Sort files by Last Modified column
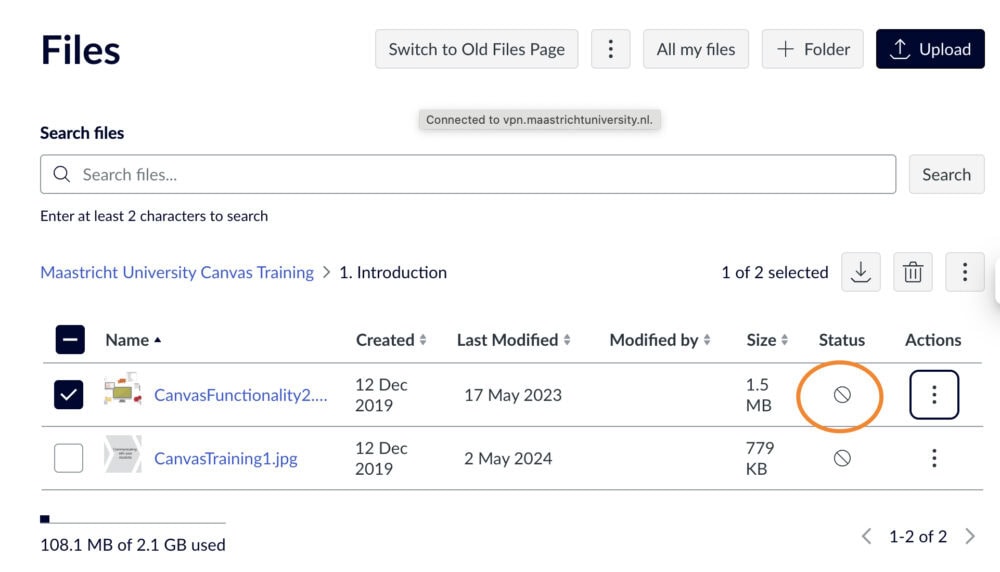This screenshot has width=1000, height=572. click(513, 340)
